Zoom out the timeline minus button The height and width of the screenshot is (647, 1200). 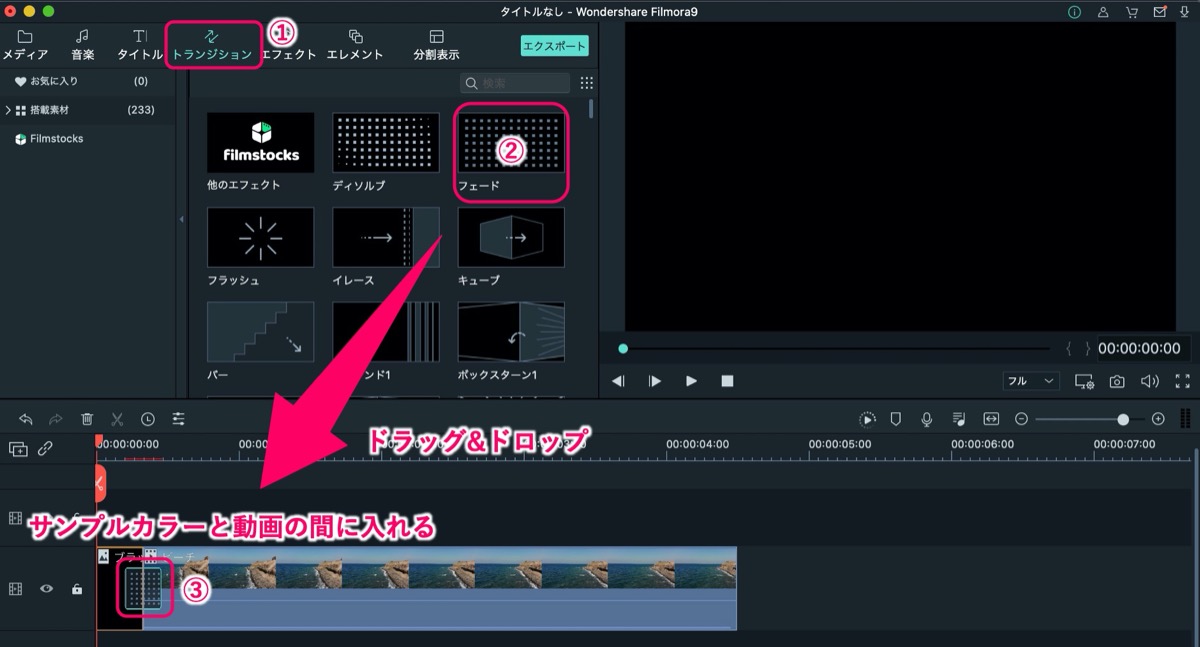pos(1021,419)
